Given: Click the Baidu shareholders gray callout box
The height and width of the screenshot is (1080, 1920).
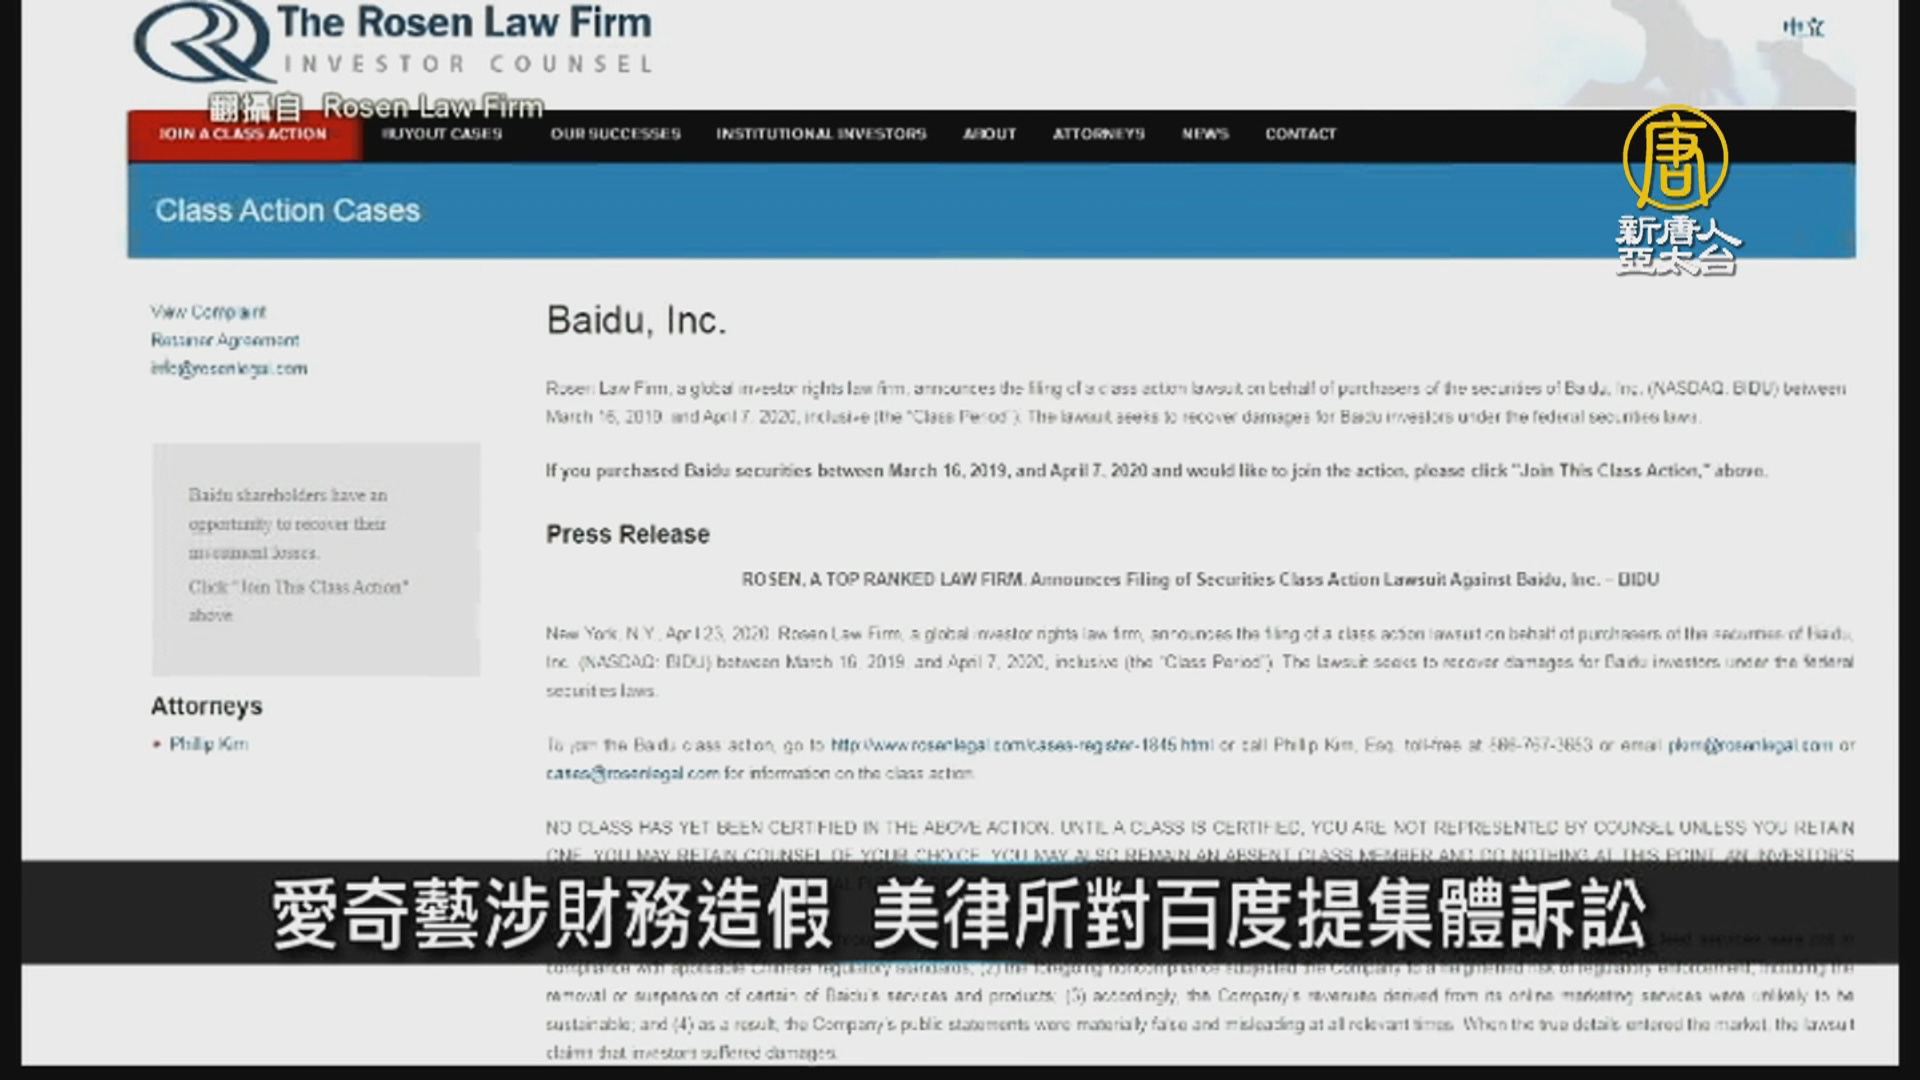Looking at the screenshot, I should click(x=316, y=558).
